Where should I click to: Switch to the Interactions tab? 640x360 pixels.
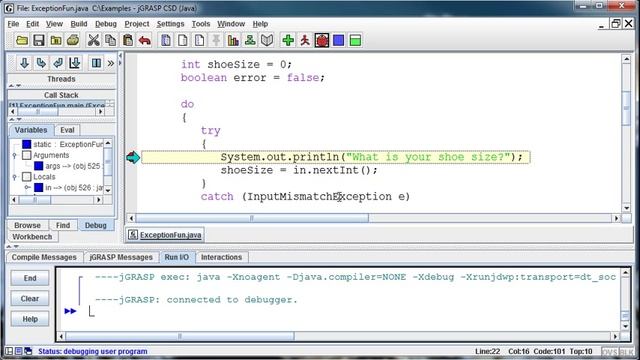pyautogui.click(x=221, y=257)
